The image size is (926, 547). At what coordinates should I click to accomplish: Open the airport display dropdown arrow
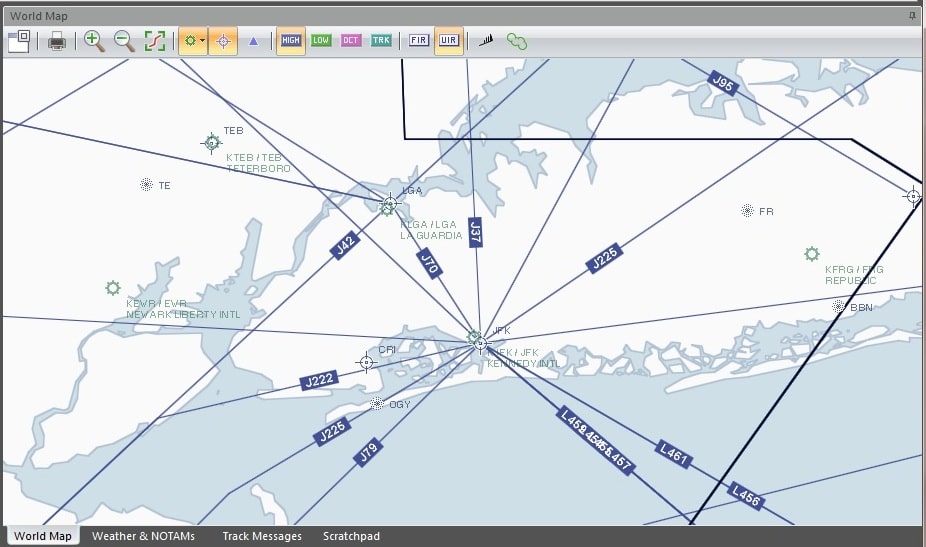point(203,41)
